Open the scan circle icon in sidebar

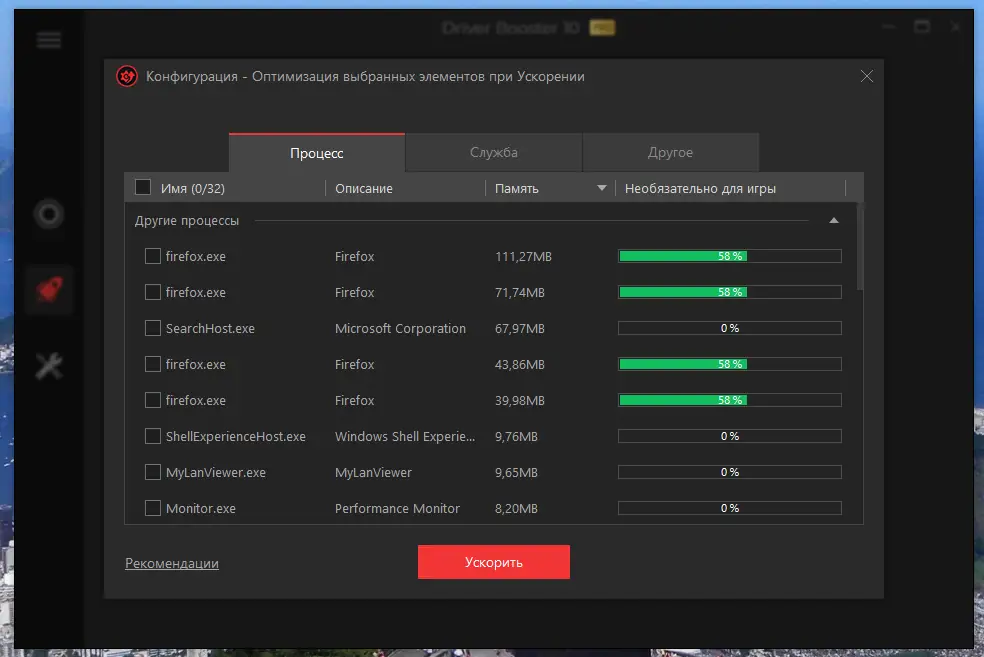[48, 214]
